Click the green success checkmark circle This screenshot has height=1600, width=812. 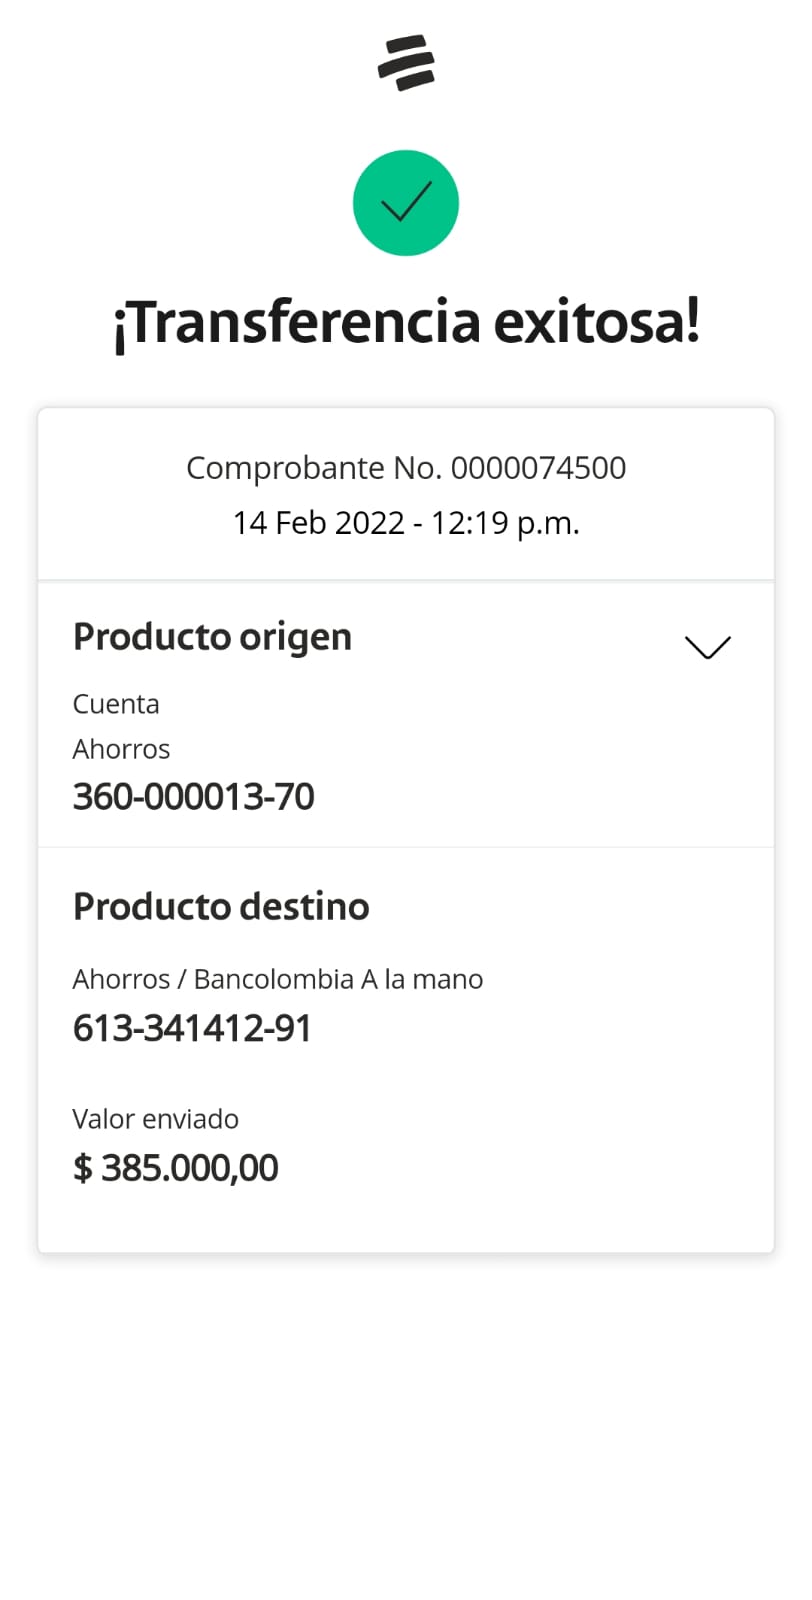pos(406,203)
